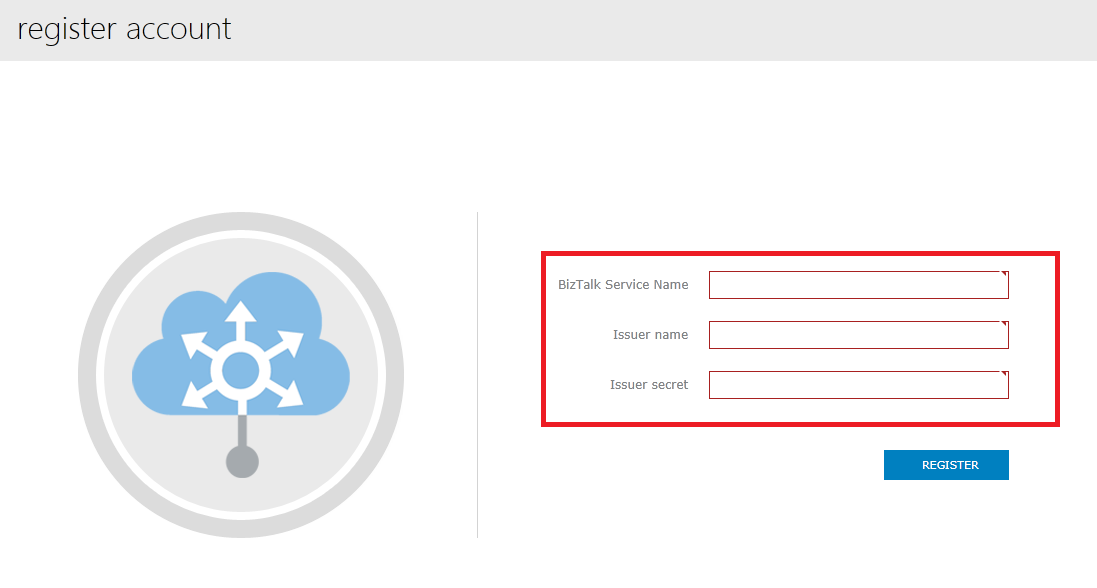Screen dimensions: 1097x588
Task: Click the blue REGISTER button
Action: pos(946,465)
